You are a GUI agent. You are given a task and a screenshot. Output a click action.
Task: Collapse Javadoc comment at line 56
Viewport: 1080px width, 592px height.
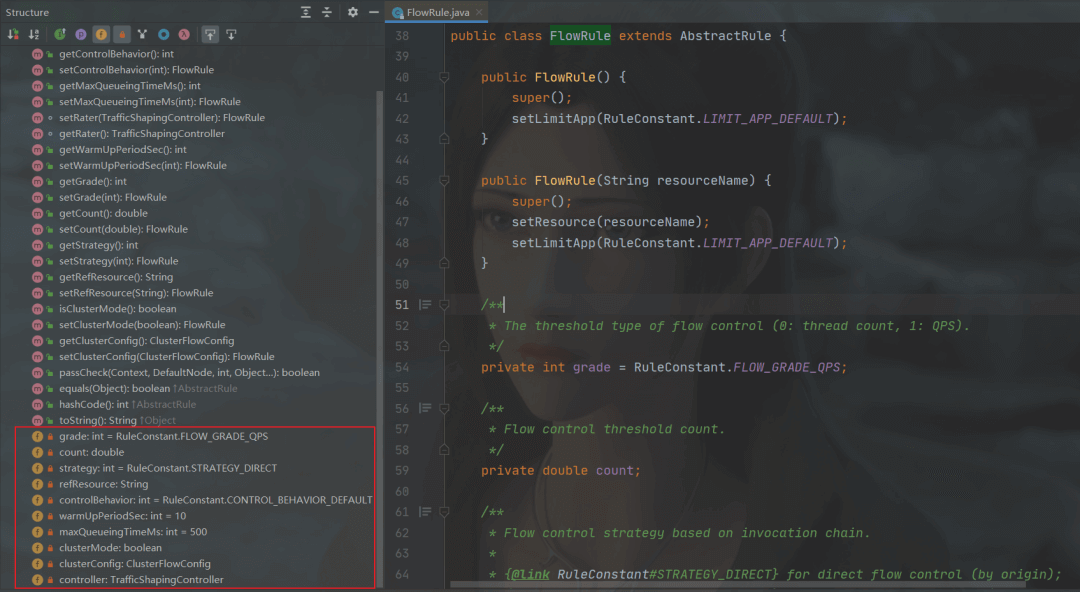444,409
